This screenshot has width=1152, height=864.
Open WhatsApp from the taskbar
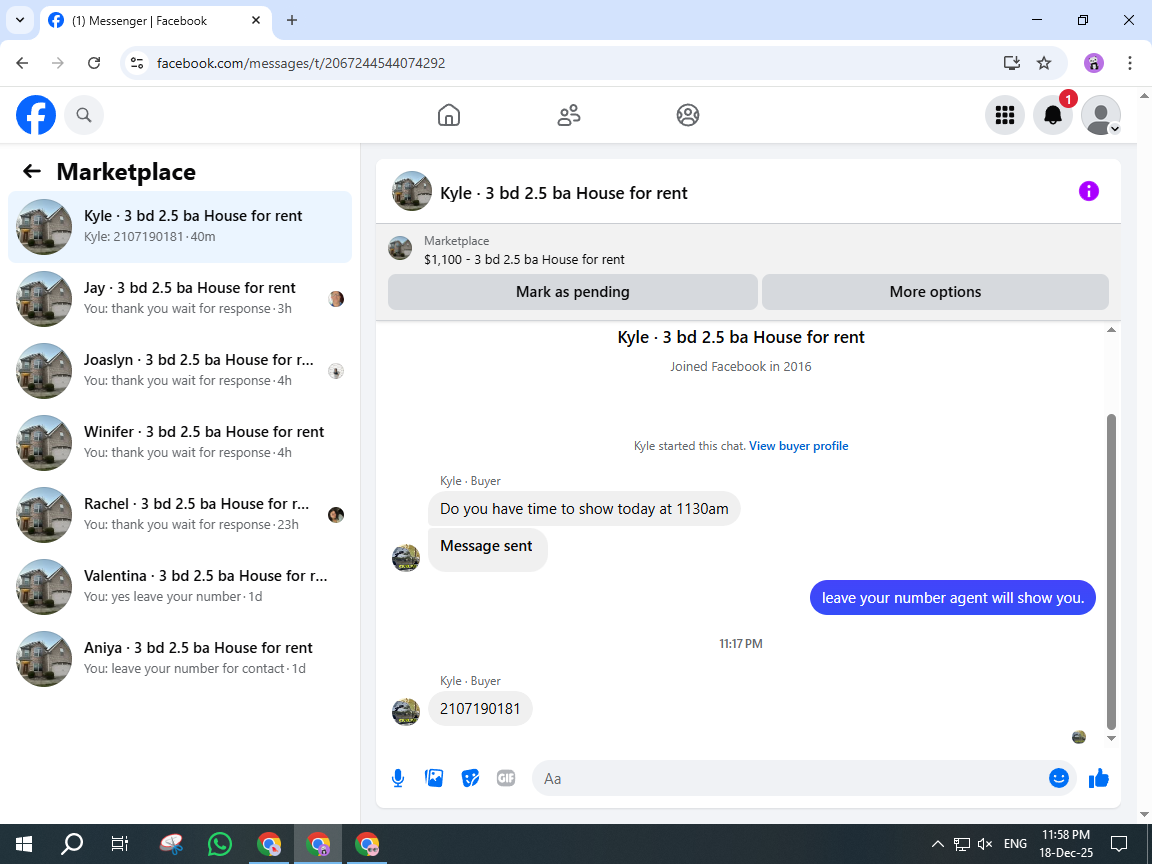click(220, 844)
